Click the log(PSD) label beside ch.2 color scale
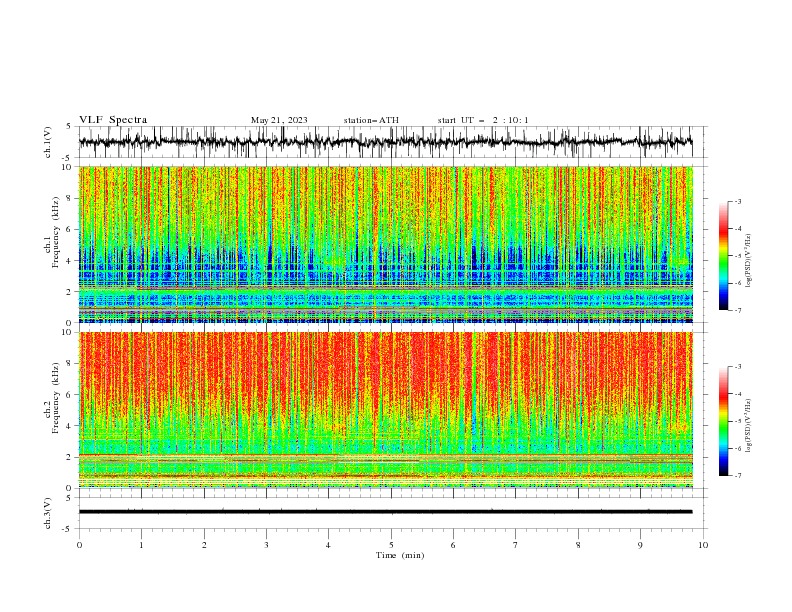 point(748,426)
